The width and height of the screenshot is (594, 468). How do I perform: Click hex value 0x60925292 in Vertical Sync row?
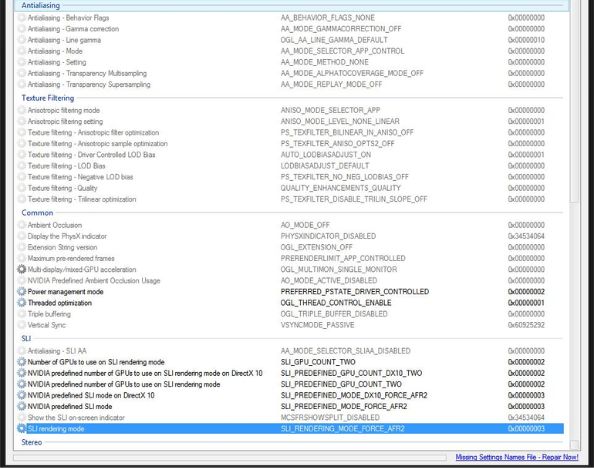[526, 325]
